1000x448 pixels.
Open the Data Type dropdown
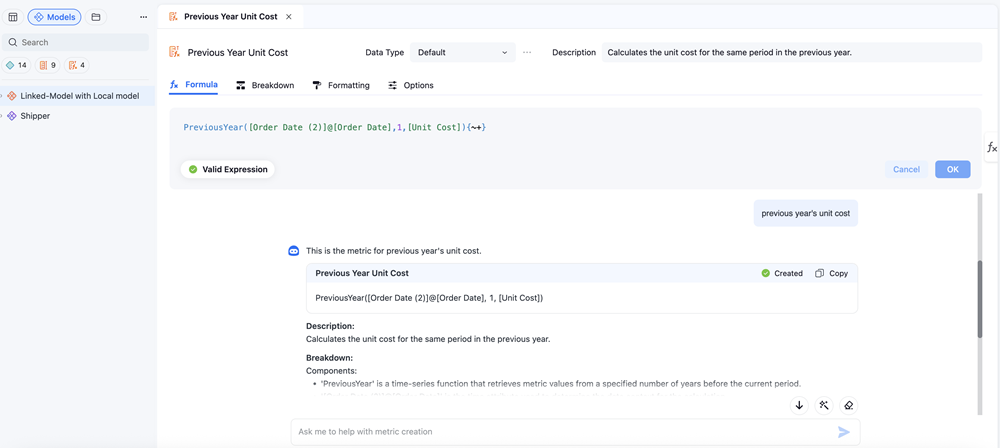462,52
